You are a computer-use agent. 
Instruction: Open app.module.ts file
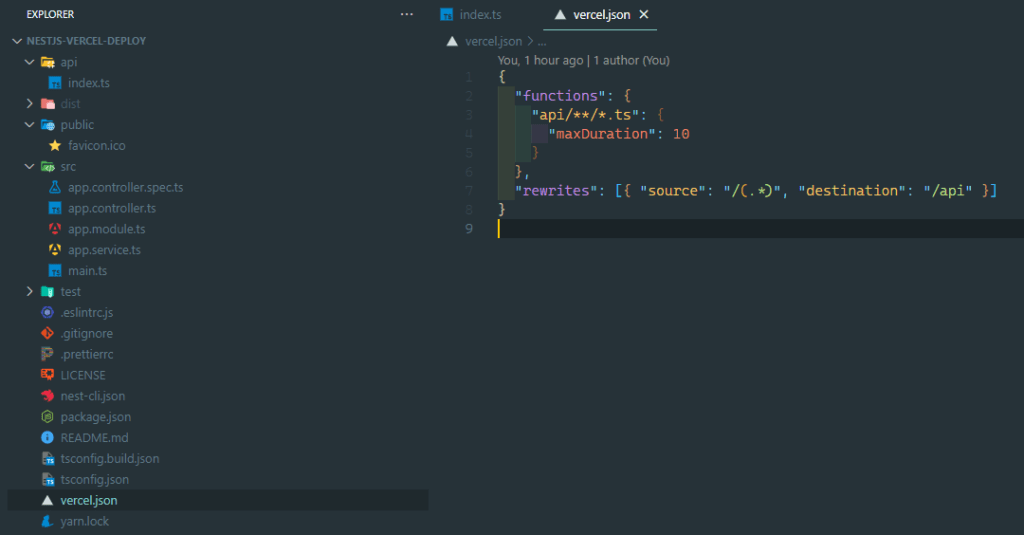pyautogui.click(x=106, y=229)
